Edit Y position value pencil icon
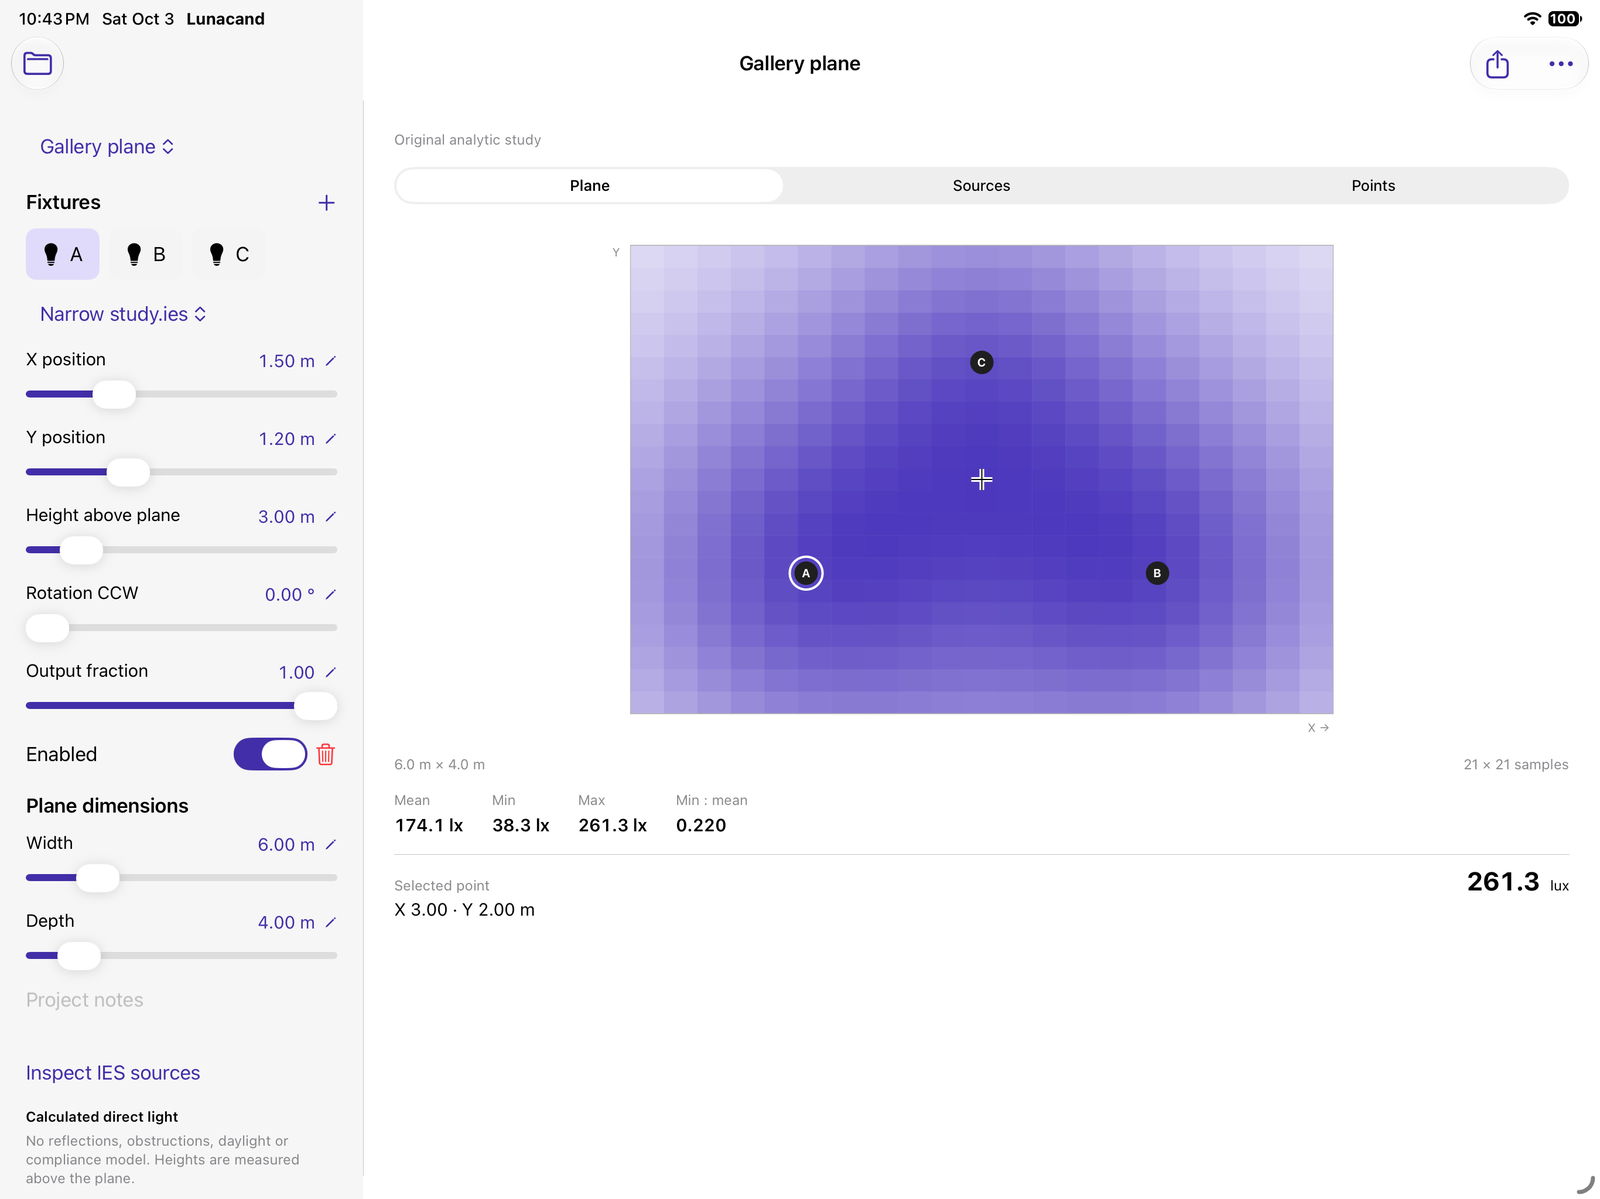1600x1199 pixels. 331,439
